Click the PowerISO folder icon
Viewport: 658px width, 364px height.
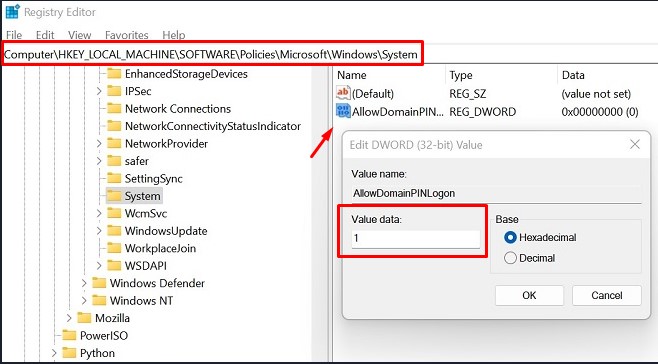(69, 335)
